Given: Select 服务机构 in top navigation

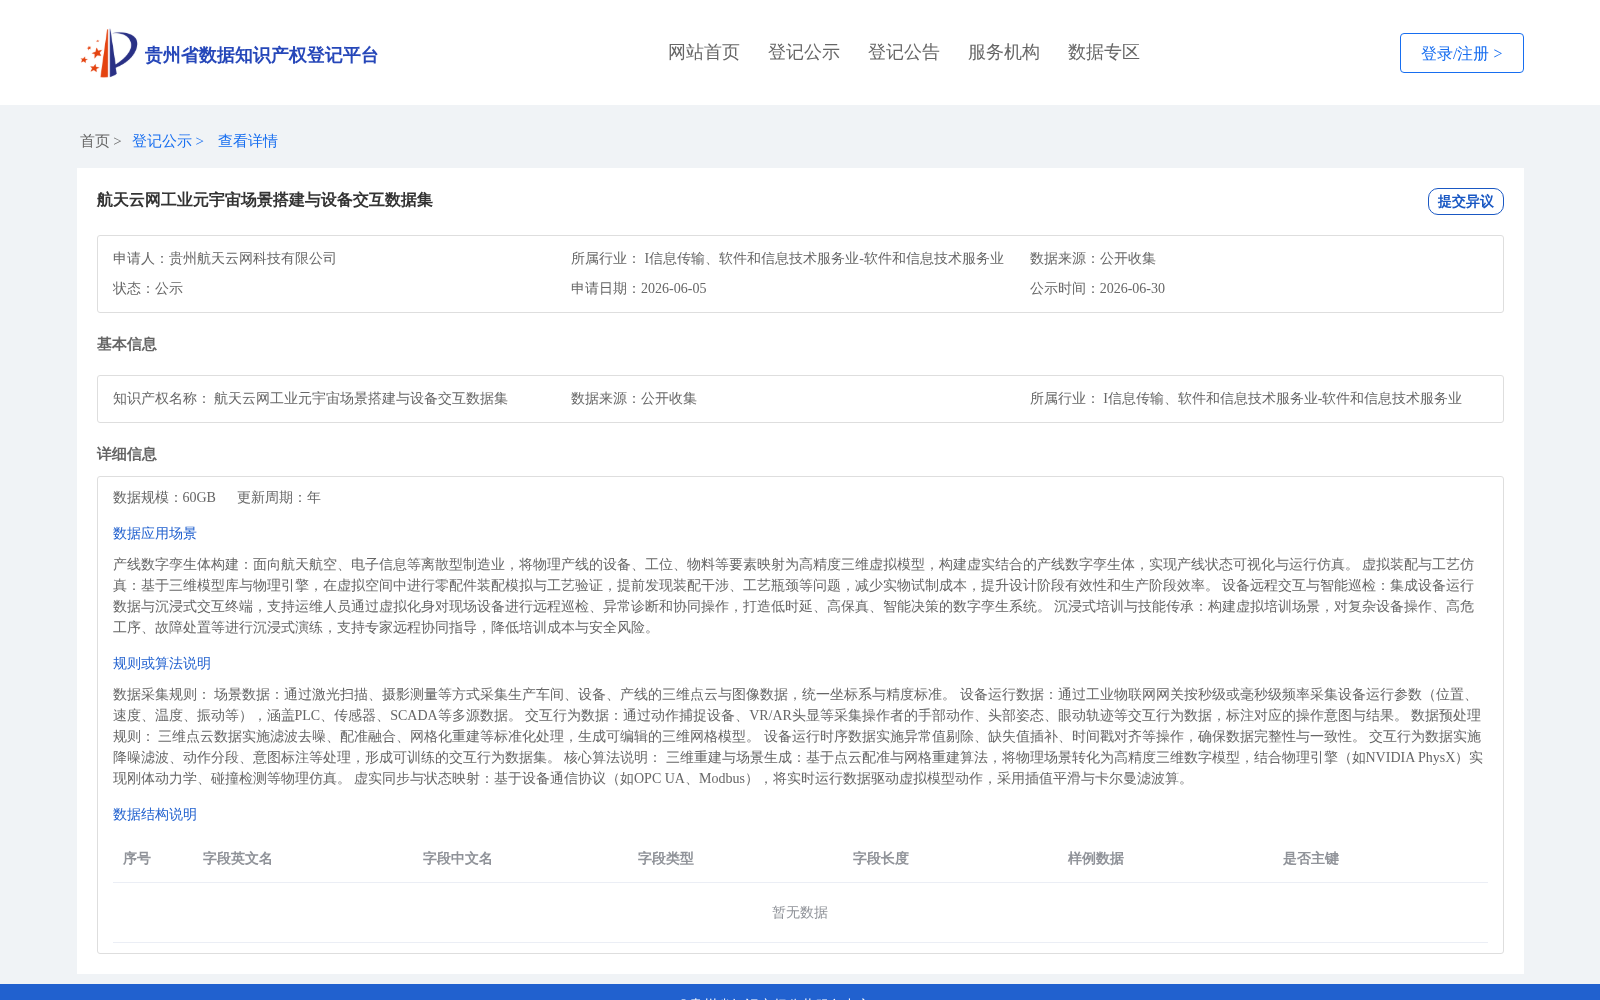Looking at the screenshot, I should 1004,52.
